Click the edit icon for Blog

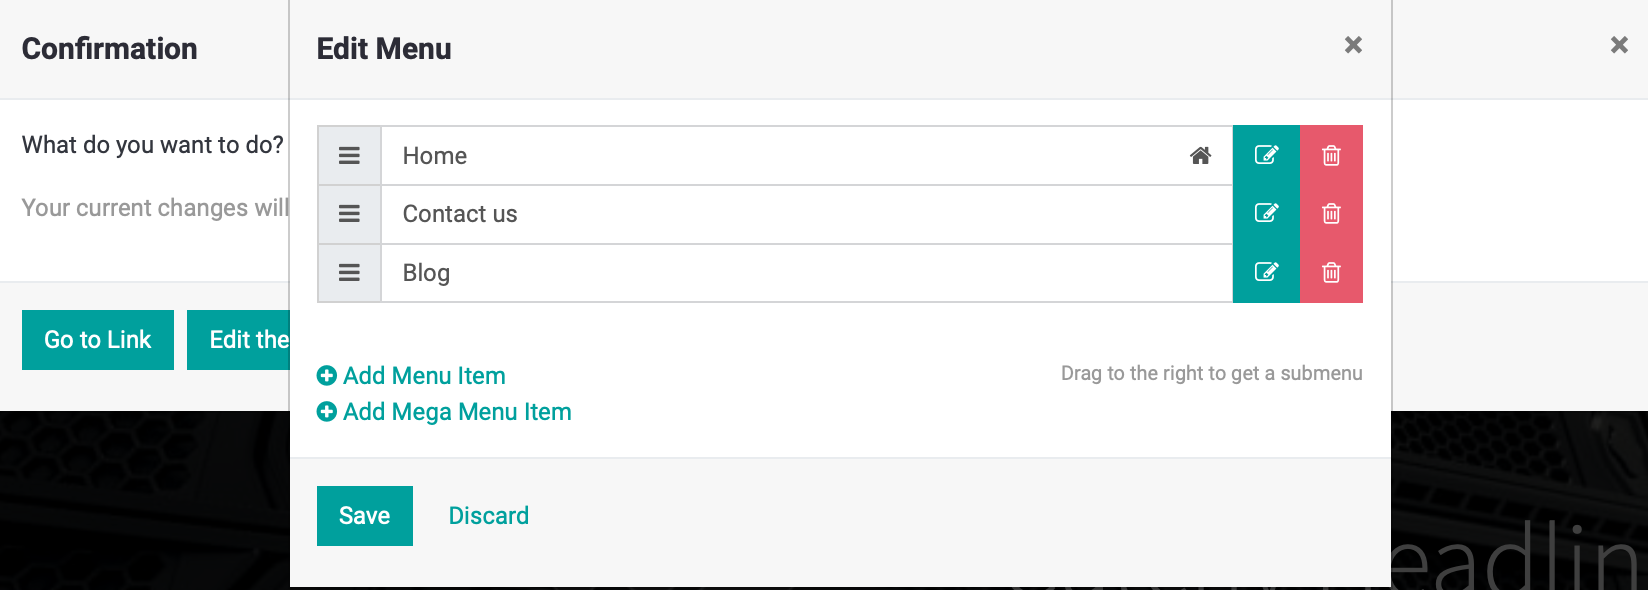(x=1266, y=272)
